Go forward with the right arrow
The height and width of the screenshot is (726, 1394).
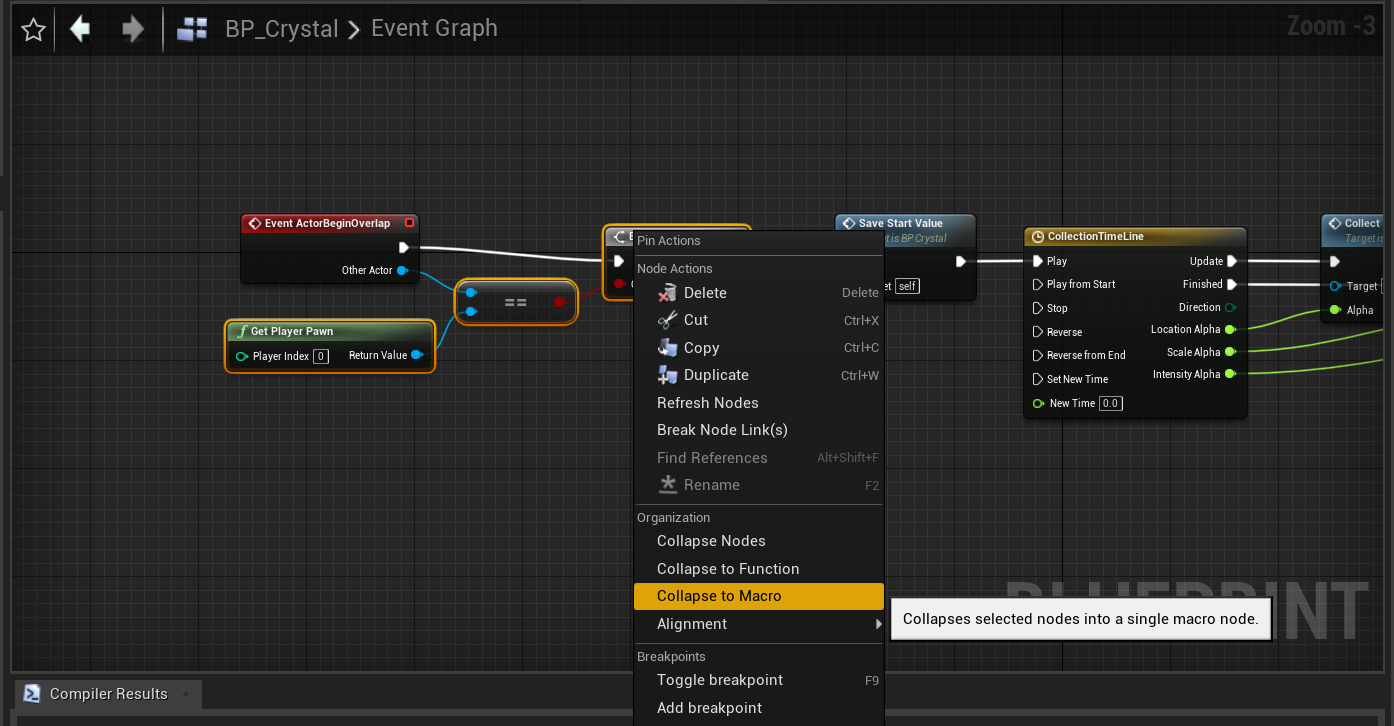coord(133,29)
